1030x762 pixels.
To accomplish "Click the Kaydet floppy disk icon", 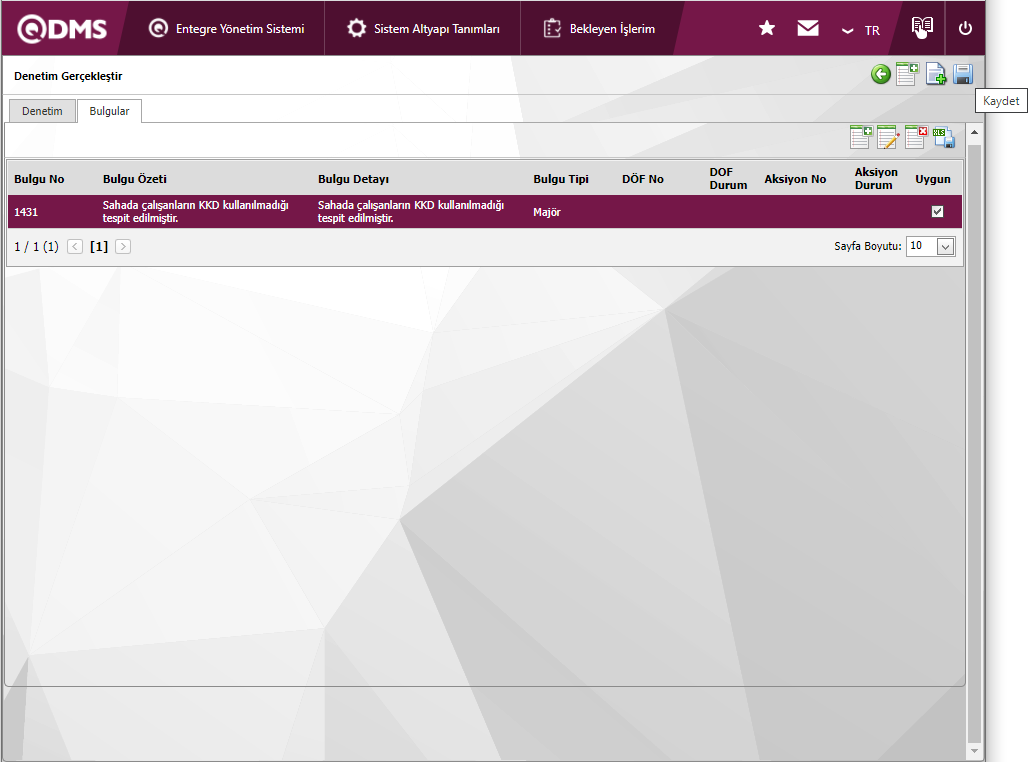I will pyautogui.click(x=963, y=74).
